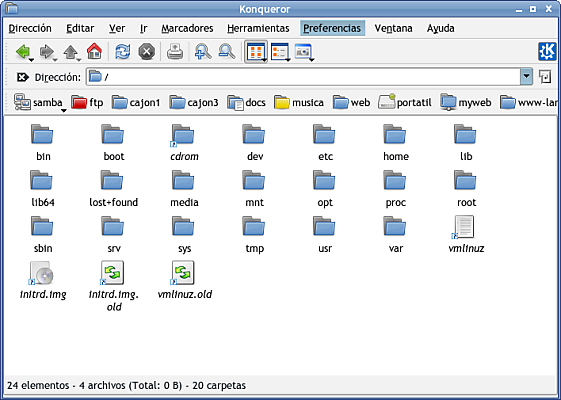Image resolution: width=561 pixels, height=400 pixels.
Task: Expand the up button dropdown arrow
Action: click(79, 60)
